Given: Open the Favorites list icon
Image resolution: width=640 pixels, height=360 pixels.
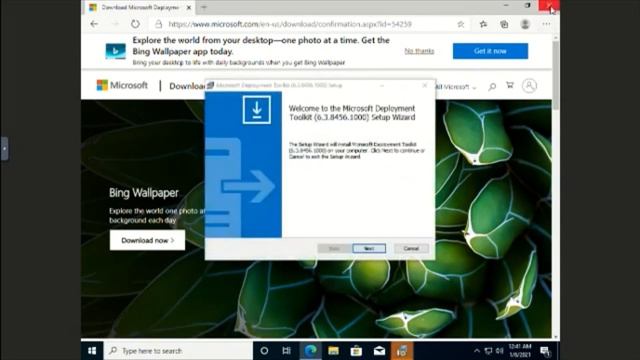Looking at the screenshot, I should coord(483,24).
